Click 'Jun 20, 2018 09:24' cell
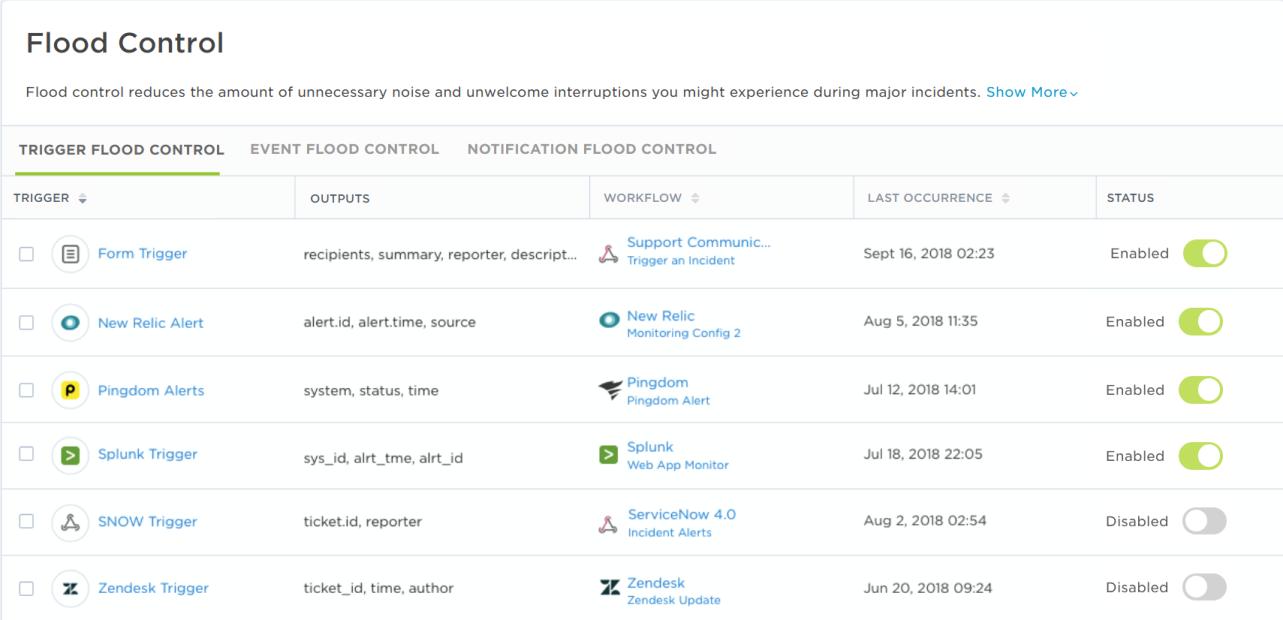This screenshot has width=1283, height=620. tap(928, 588)
